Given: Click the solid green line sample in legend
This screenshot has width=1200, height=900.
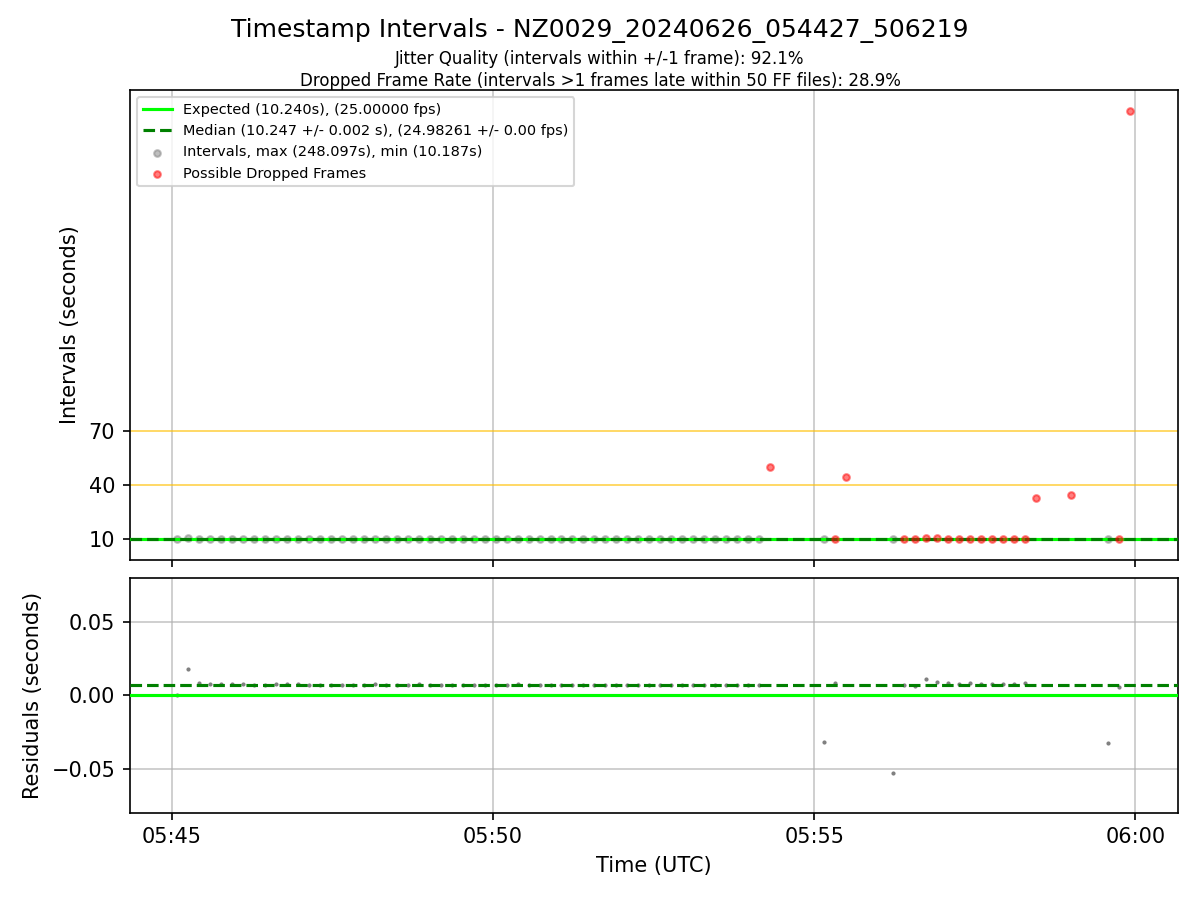Looking at the screenshot, I should (158, 109).
